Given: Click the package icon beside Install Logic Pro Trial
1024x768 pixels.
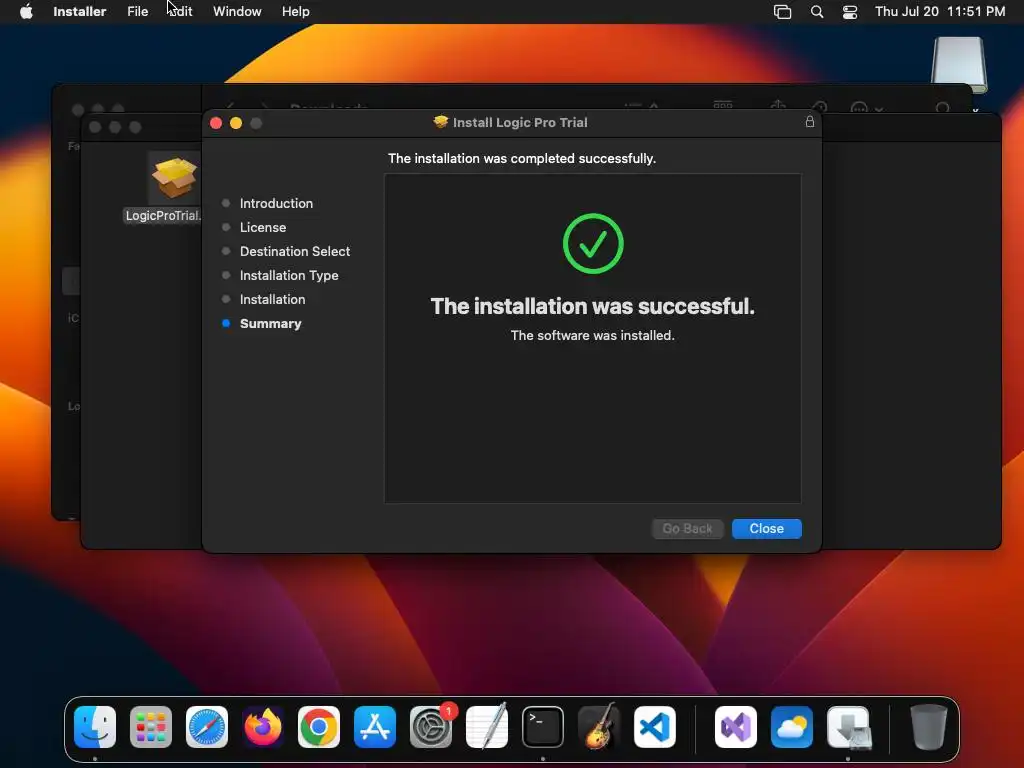Looking at the screenshot, I should [441, 122].
